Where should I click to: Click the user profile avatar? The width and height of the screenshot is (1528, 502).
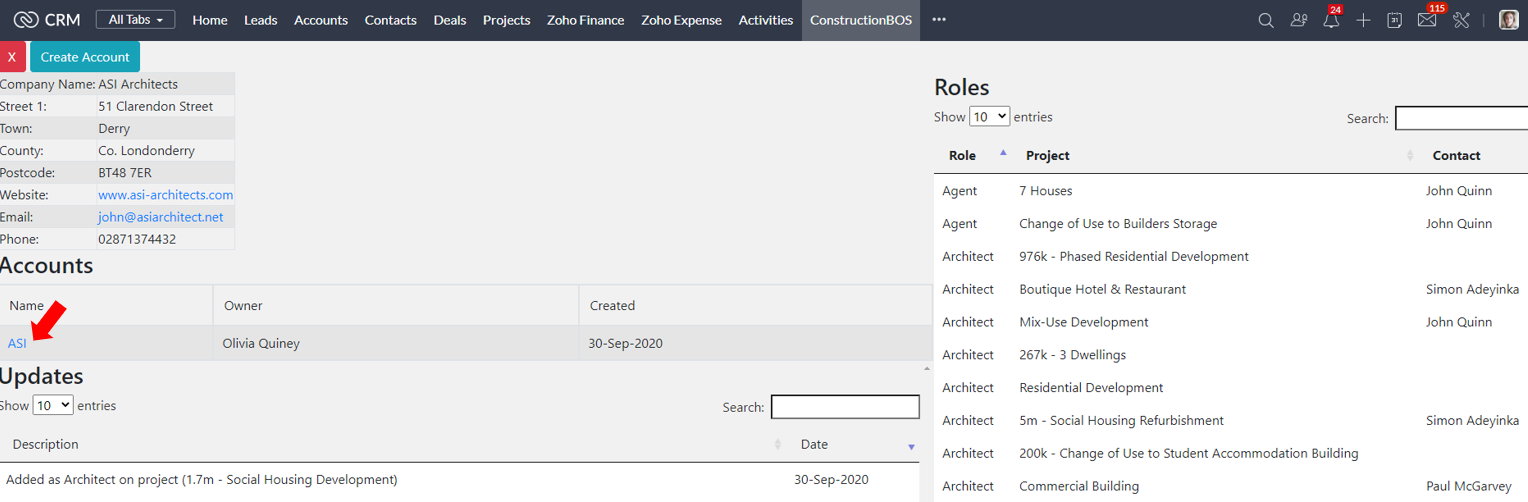1509,20
